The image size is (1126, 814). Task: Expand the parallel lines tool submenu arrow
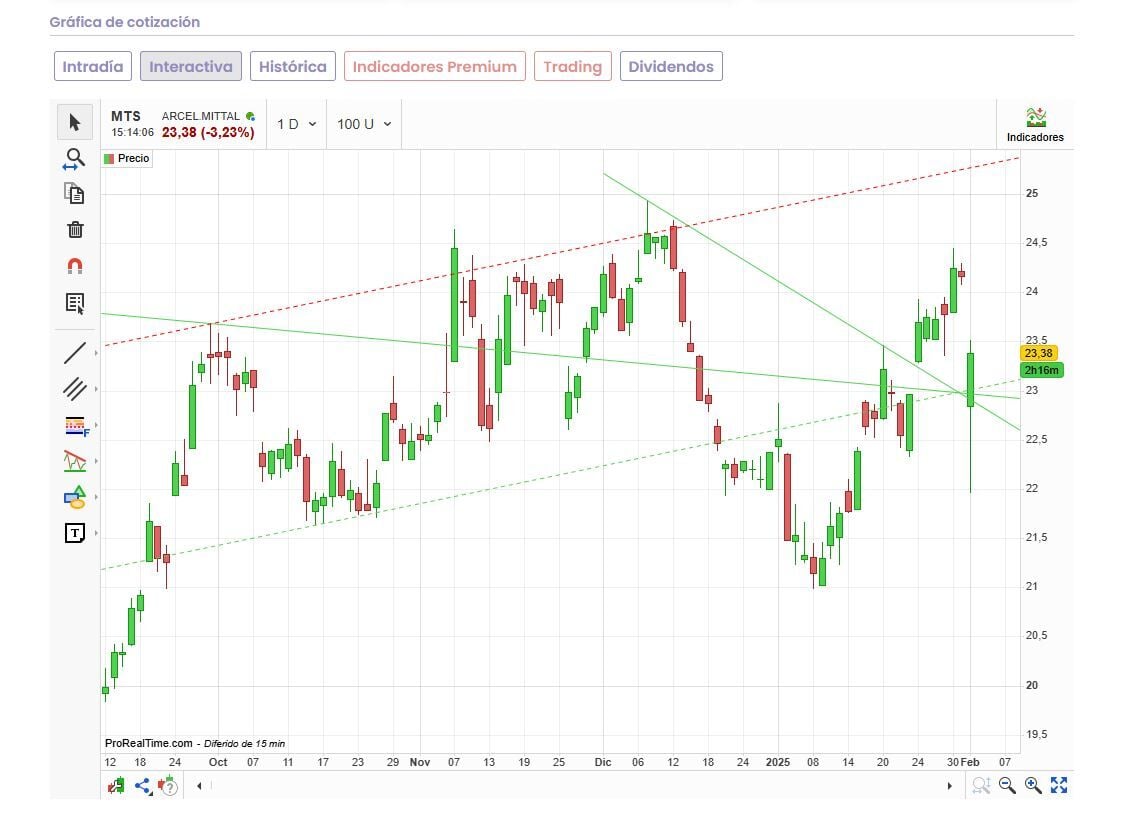tap(96, 389)
